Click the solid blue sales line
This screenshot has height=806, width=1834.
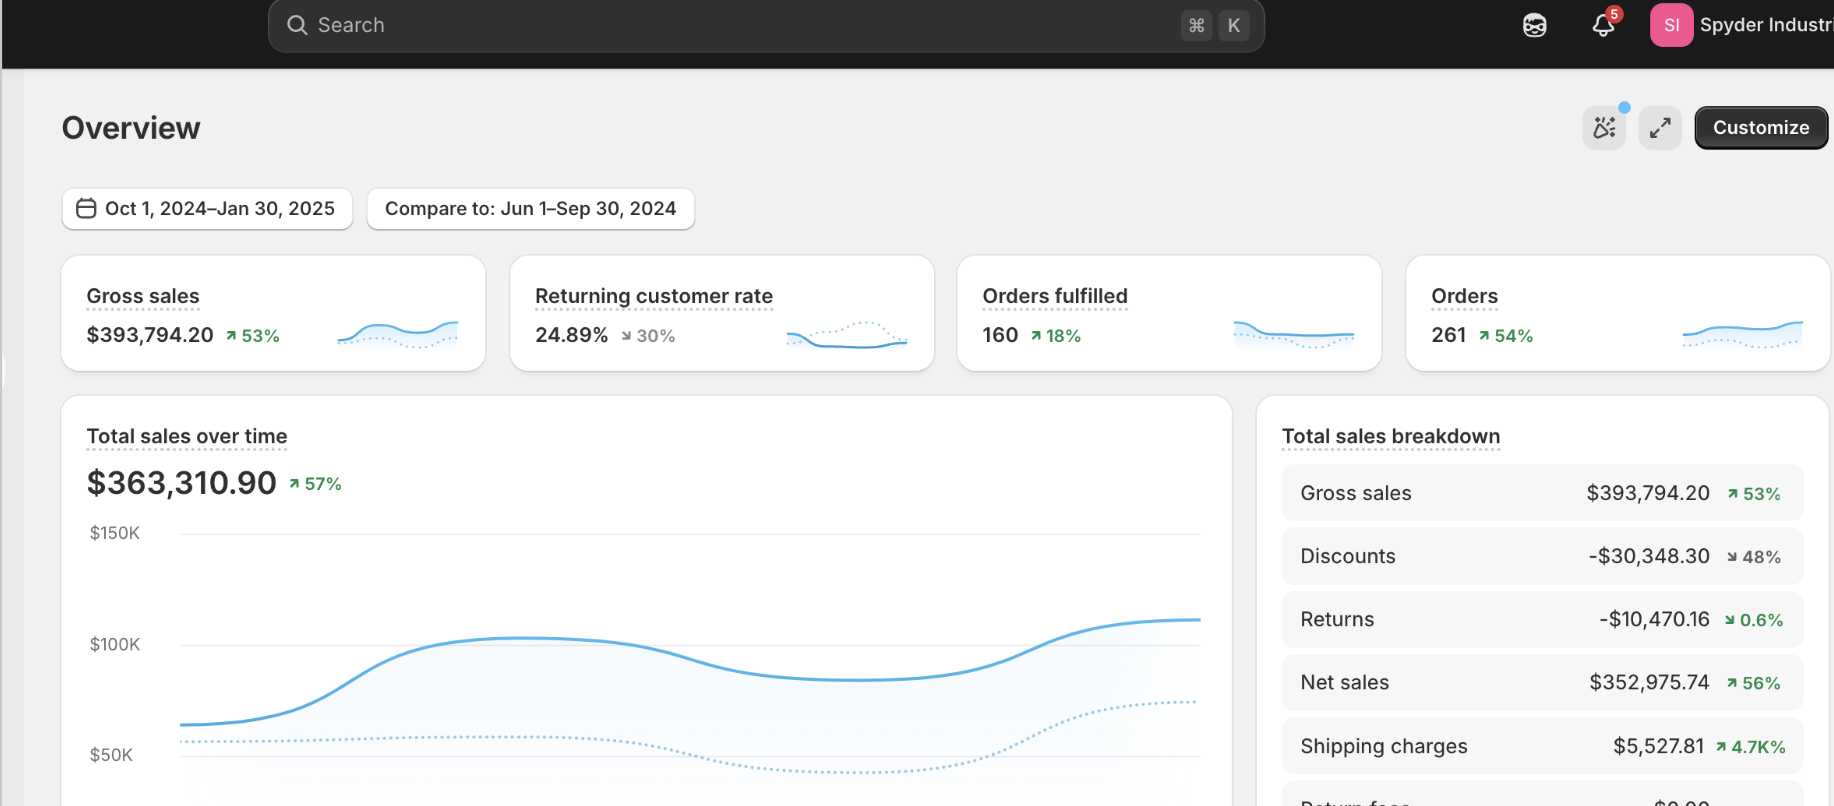[x=690, y=660]
